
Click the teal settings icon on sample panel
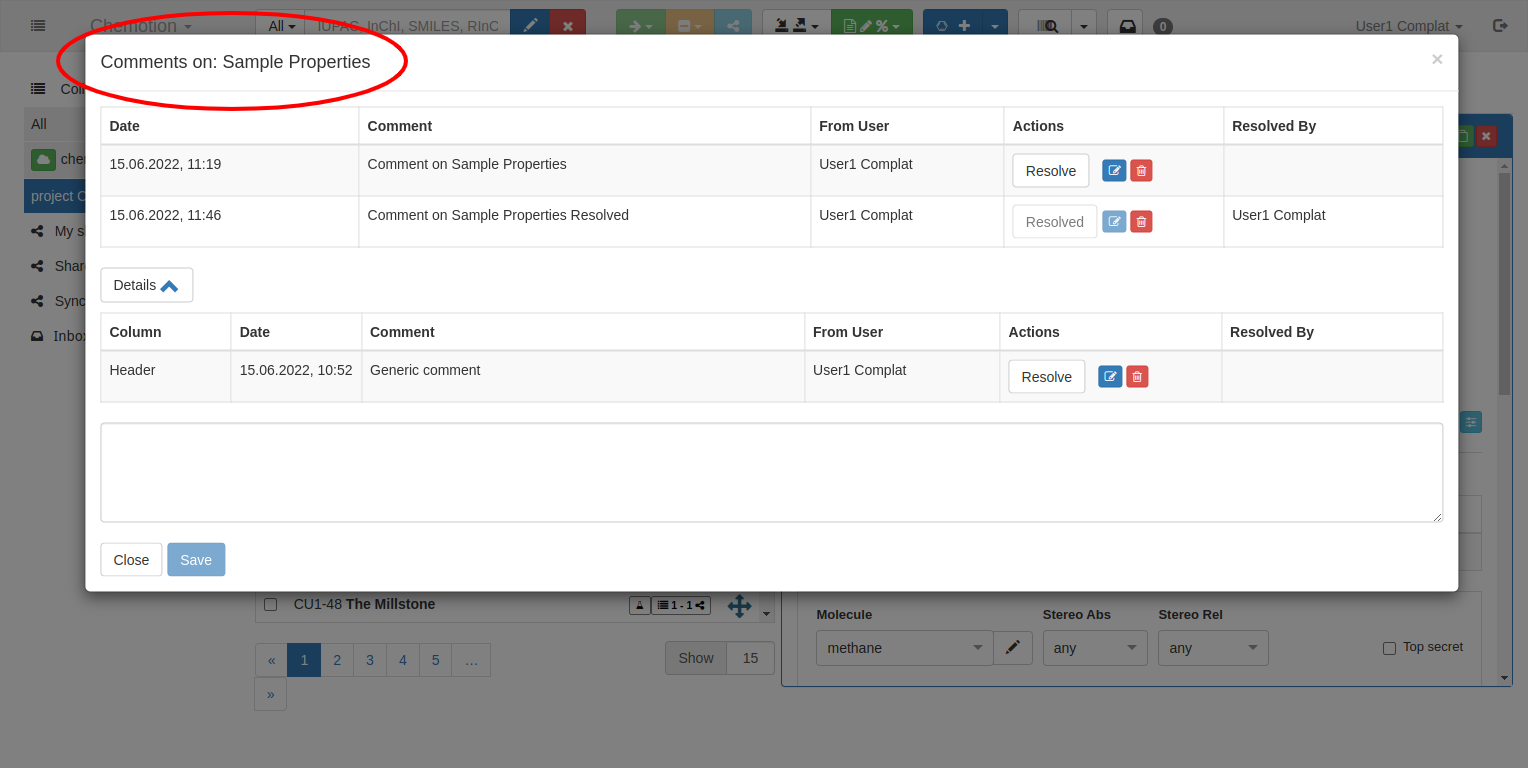click(x=1471, y=422)
